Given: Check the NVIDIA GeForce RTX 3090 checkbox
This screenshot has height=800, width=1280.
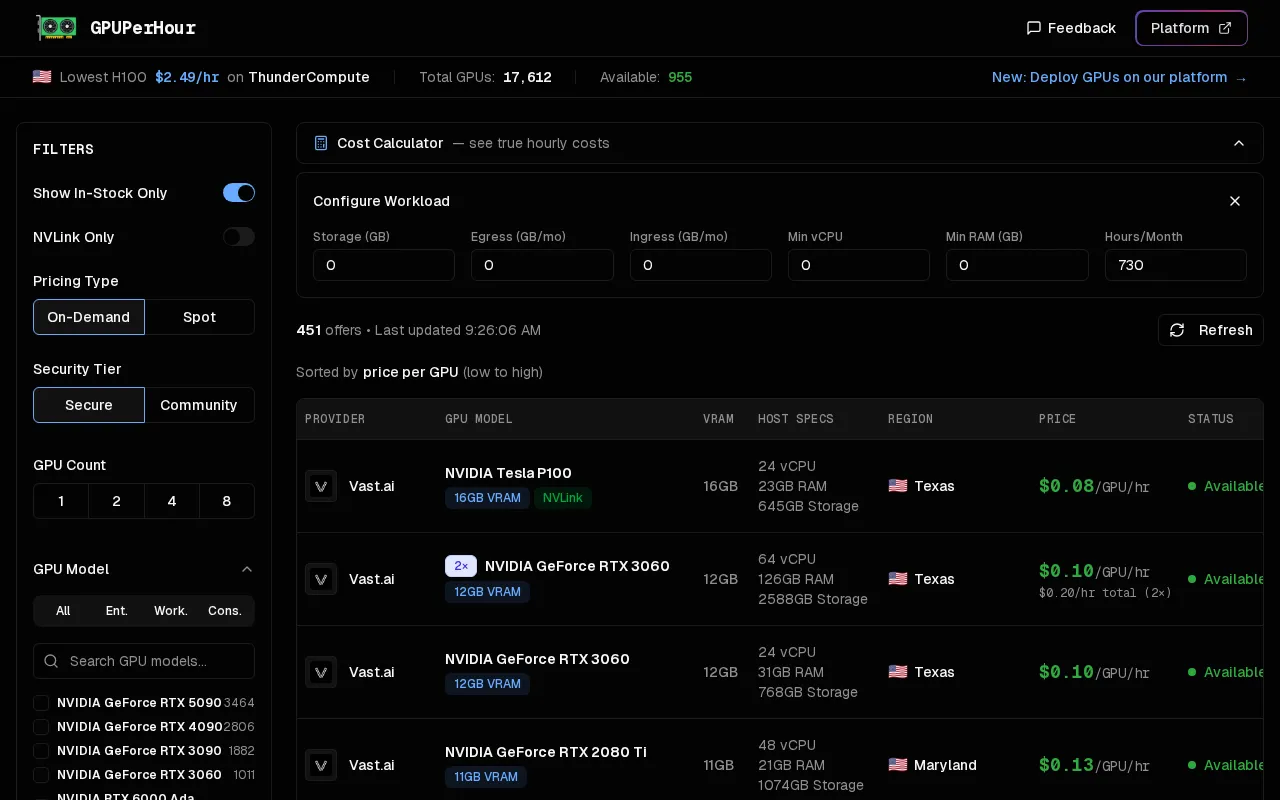Looking at the screenshot, I should (41, 751).
